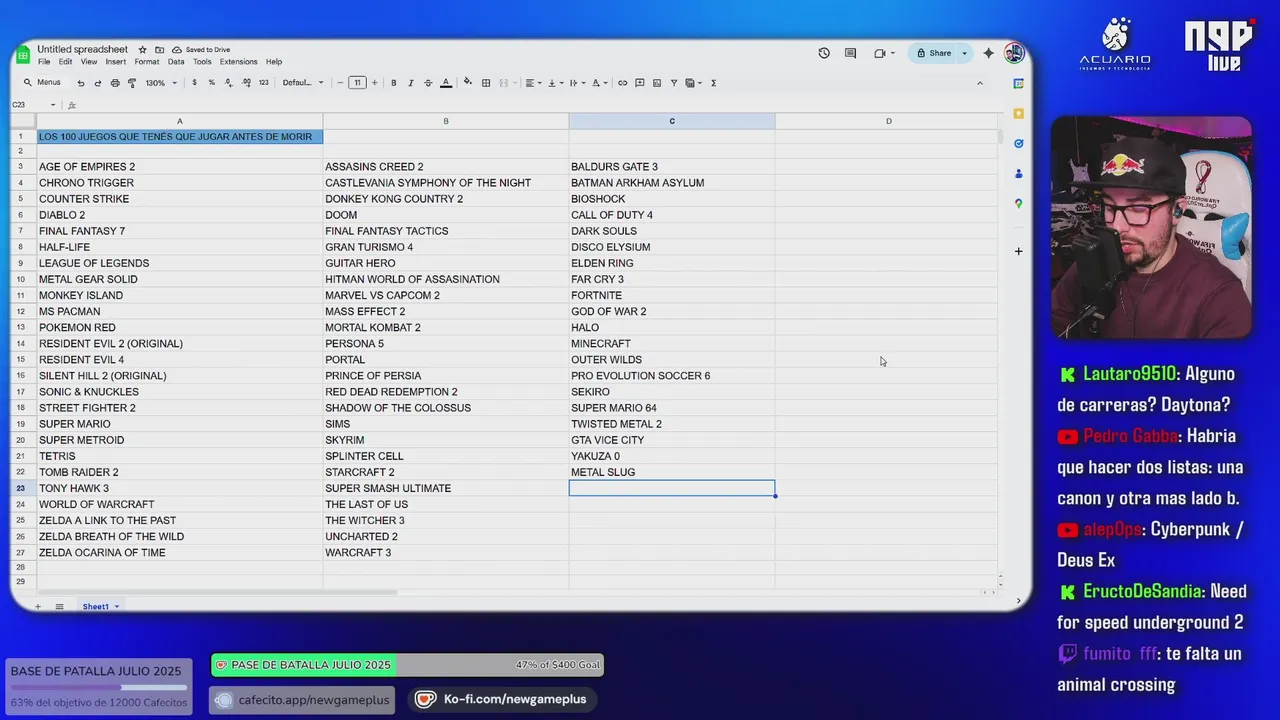The height and width of the screenshot is (720, 1280).
Task: Collapse the toolbar menus chevron
Action: (x=980, y=83)
